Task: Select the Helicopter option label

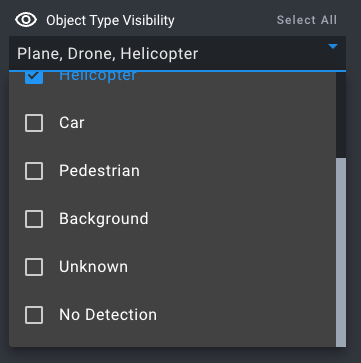Action: (x=98, y=77)
